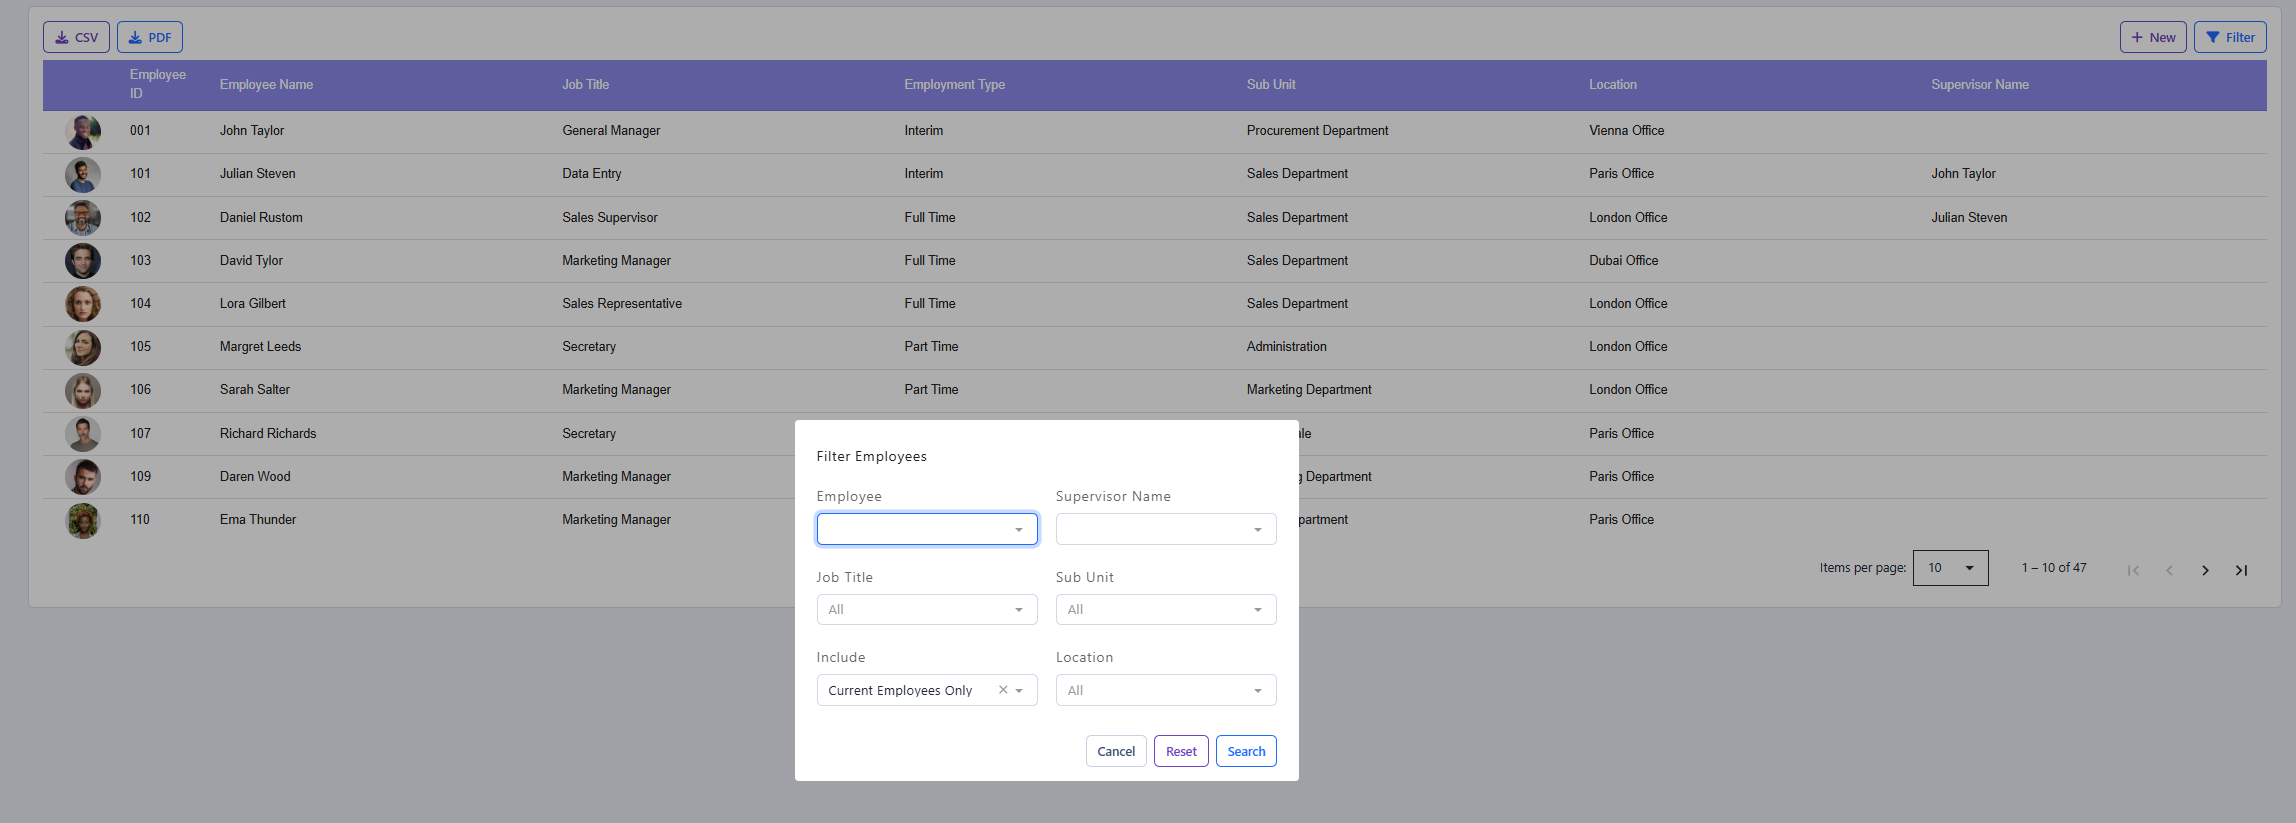Expand the Employee filter dropdown

[x=926, y=529]
